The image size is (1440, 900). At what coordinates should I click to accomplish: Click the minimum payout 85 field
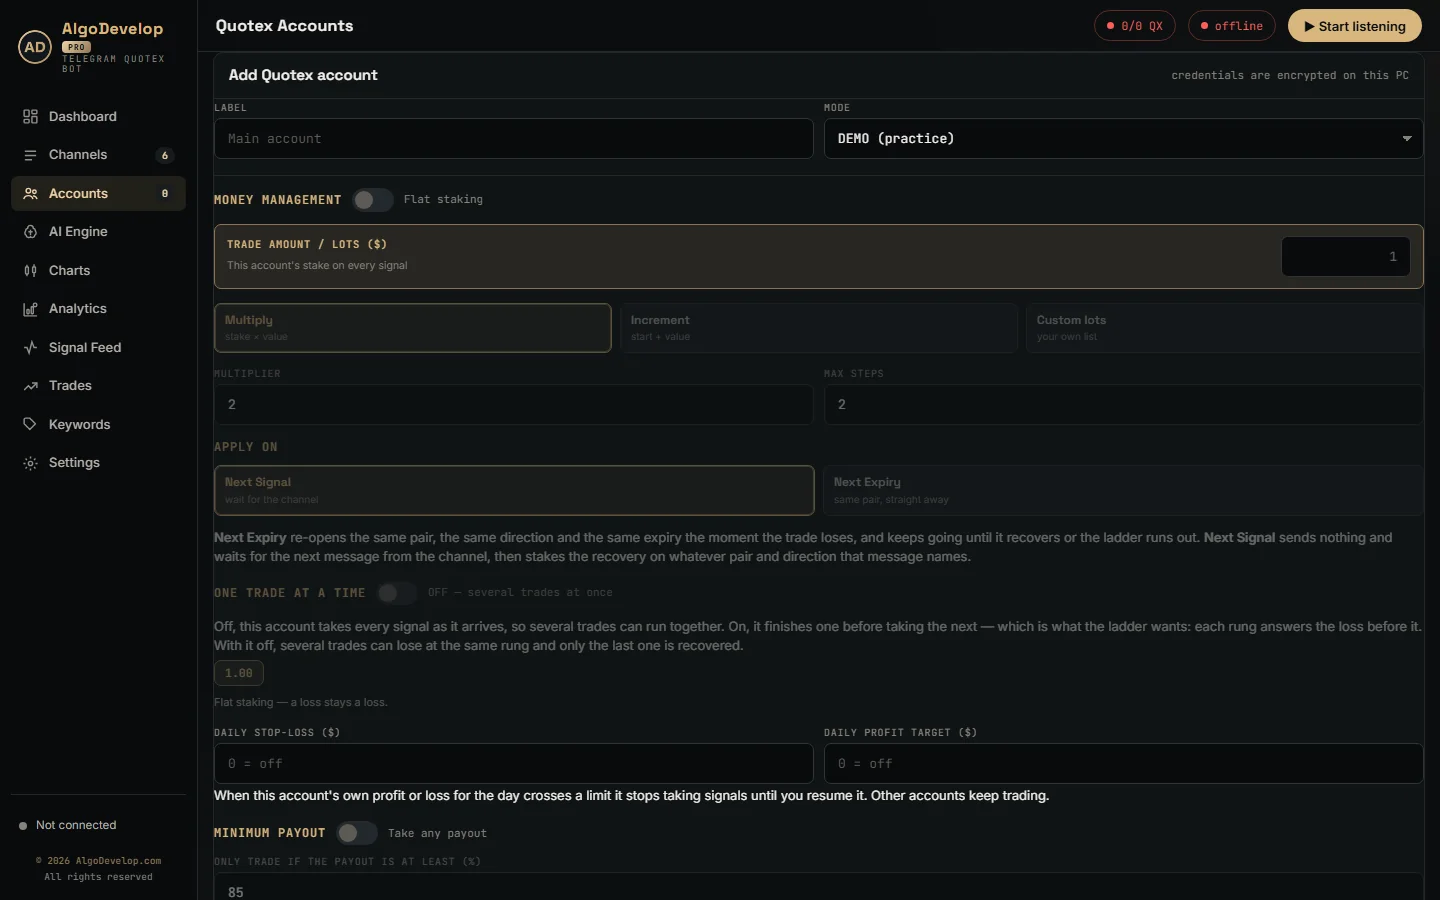click(818, 887)
